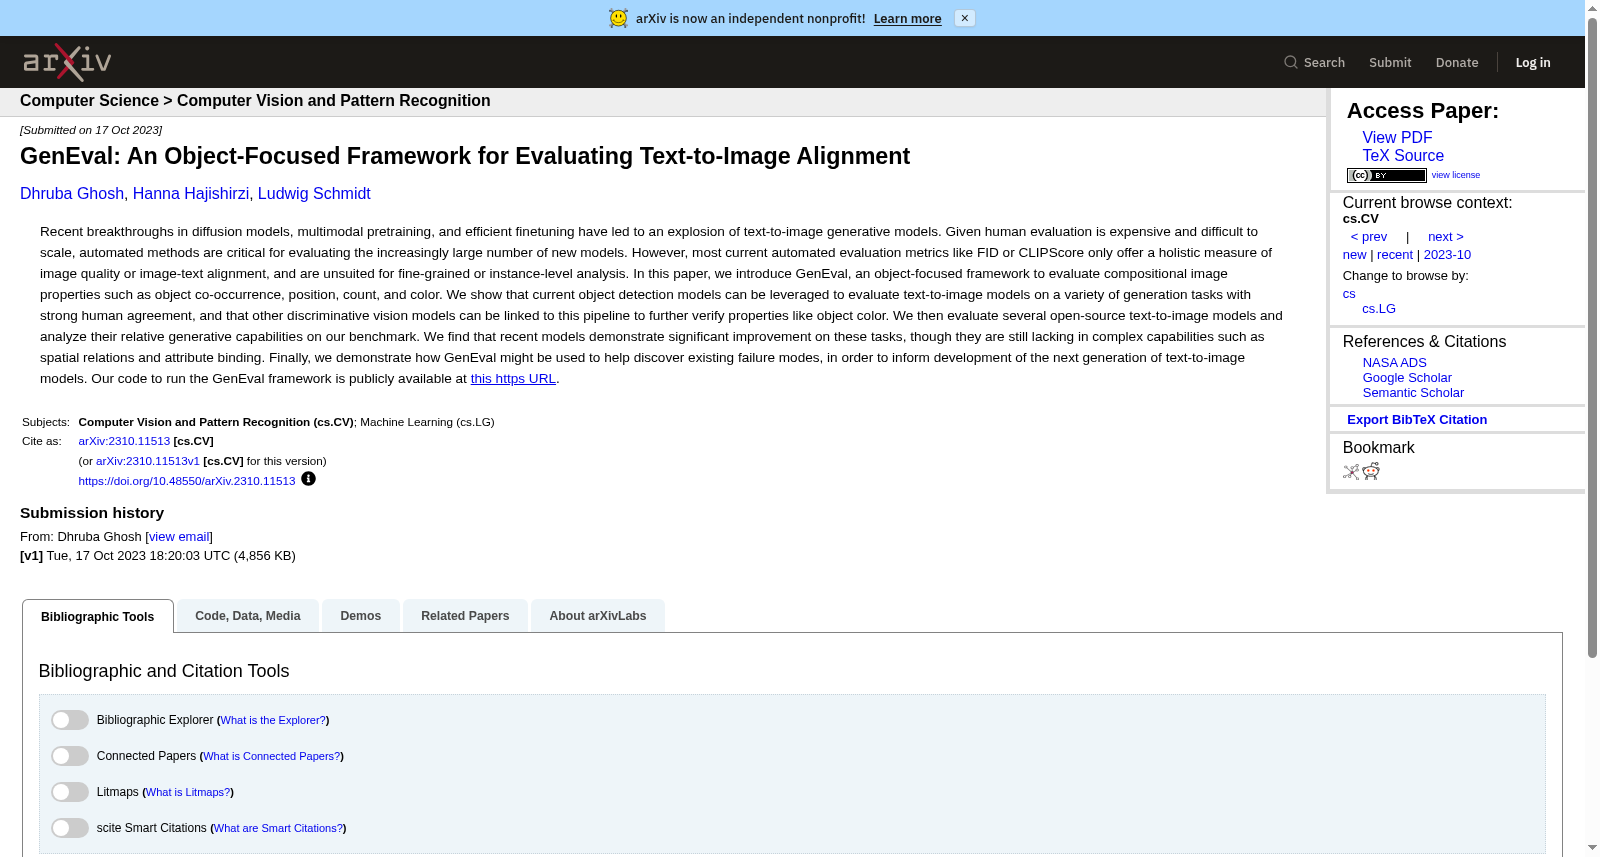This screenshot has width=1600, height=857.
Task: Open author Ludwig Schmidt's link
Action: (314, 194)
